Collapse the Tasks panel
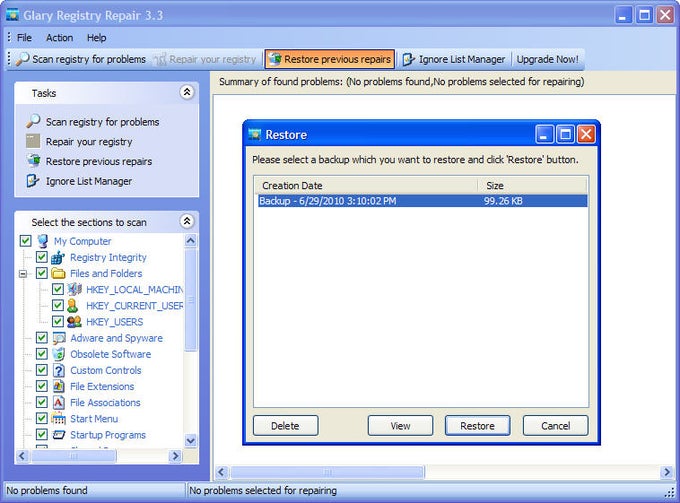Screen dimensions: 680x503 187,92
